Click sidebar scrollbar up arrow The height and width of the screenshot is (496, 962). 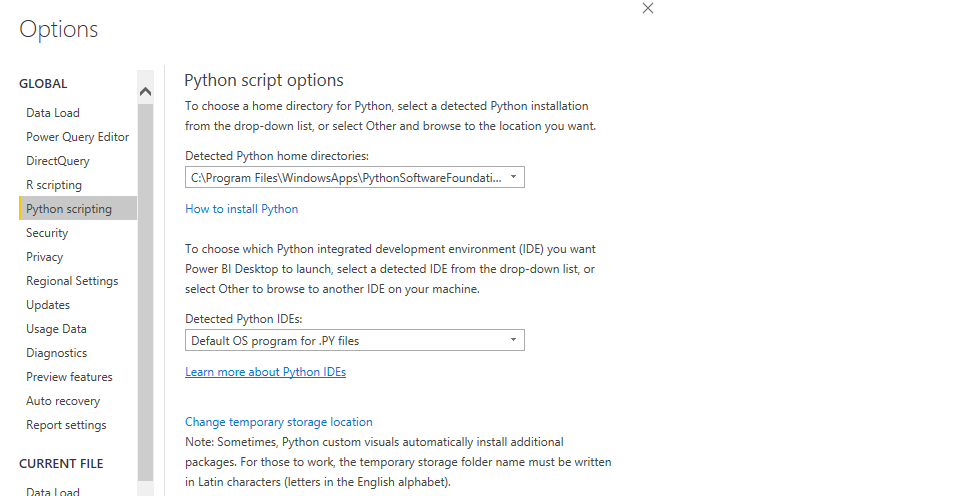145,91
